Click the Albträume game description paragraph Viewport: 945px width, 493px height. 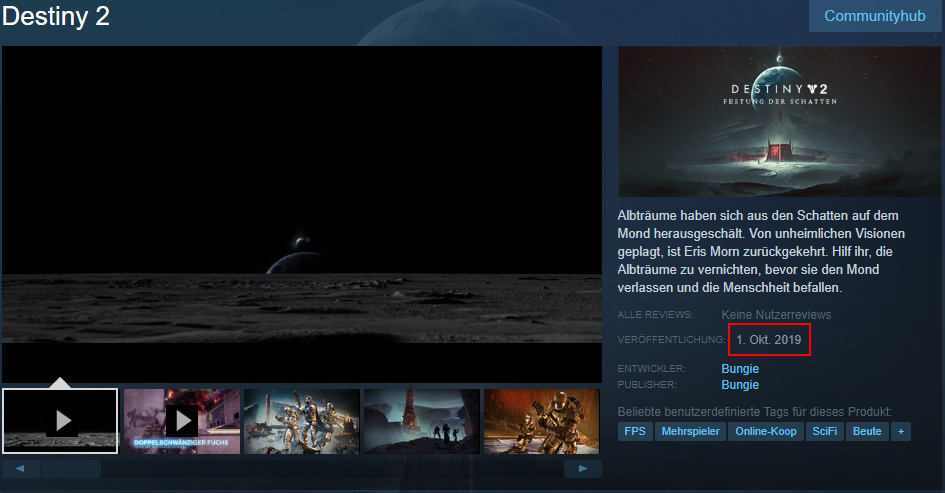pos(761,251)
